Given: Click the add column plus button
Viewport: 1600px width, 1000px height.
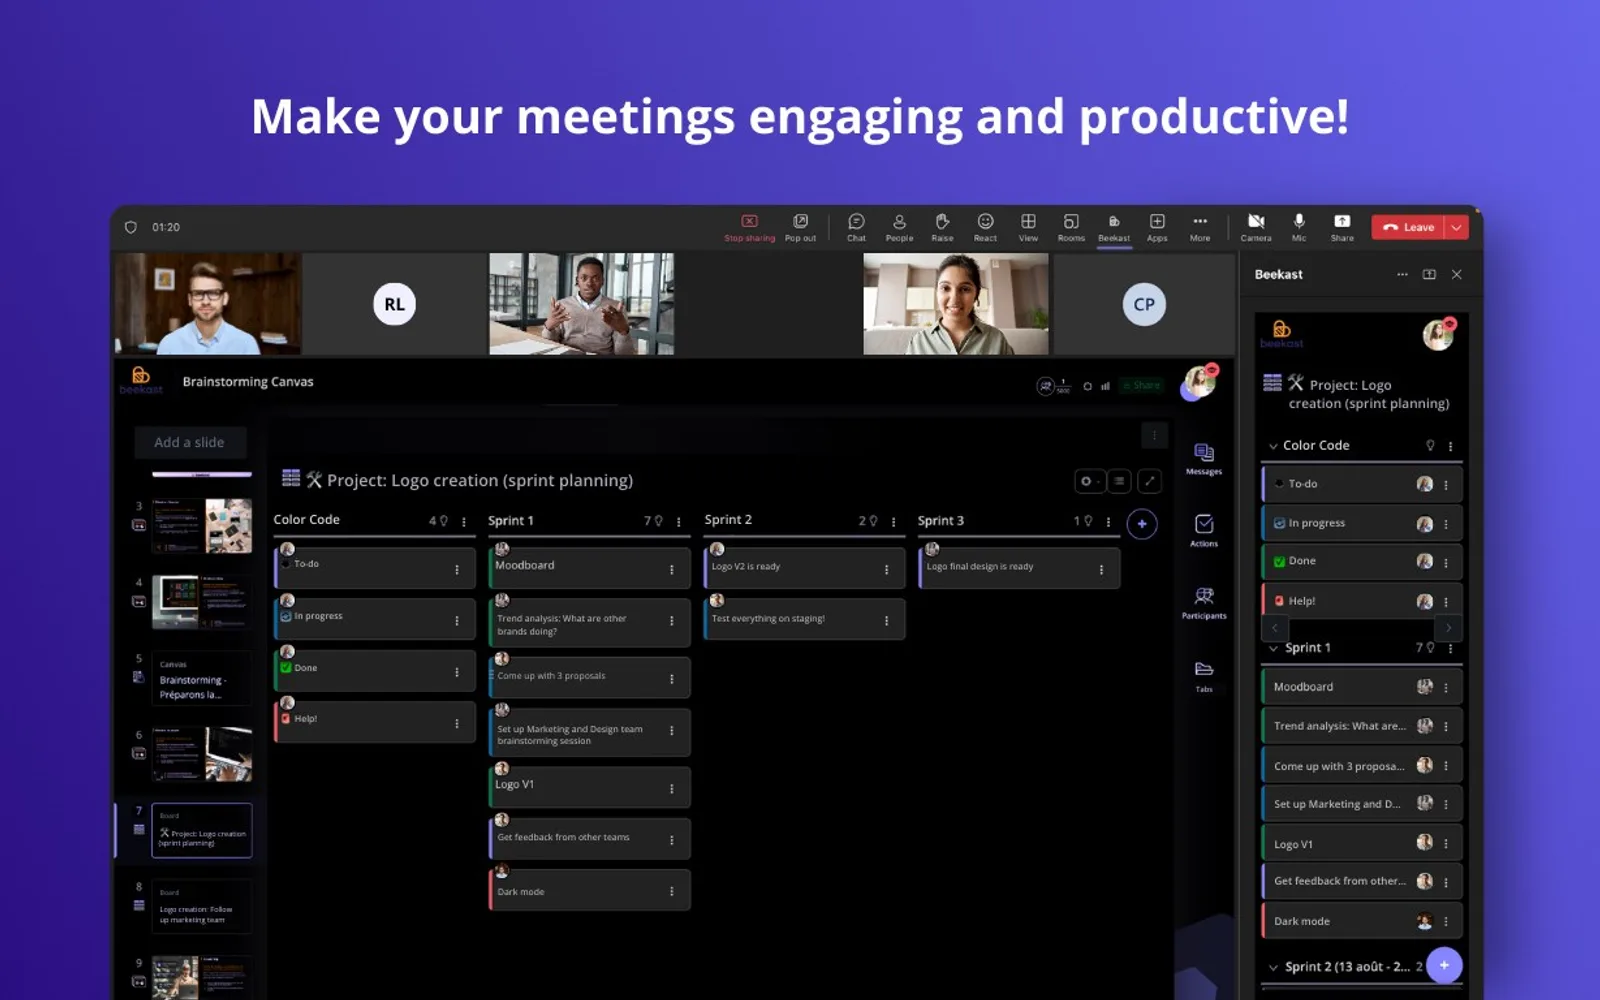Looking at the screenshot, I should point(1142,524).
